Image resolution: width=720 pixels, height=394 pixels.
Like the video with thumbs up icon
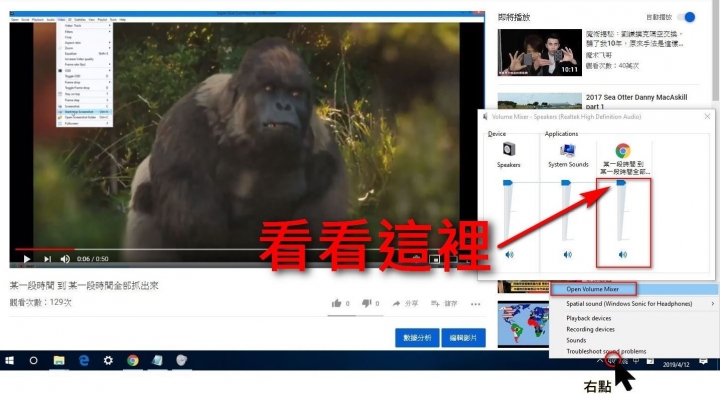point(337,303)
